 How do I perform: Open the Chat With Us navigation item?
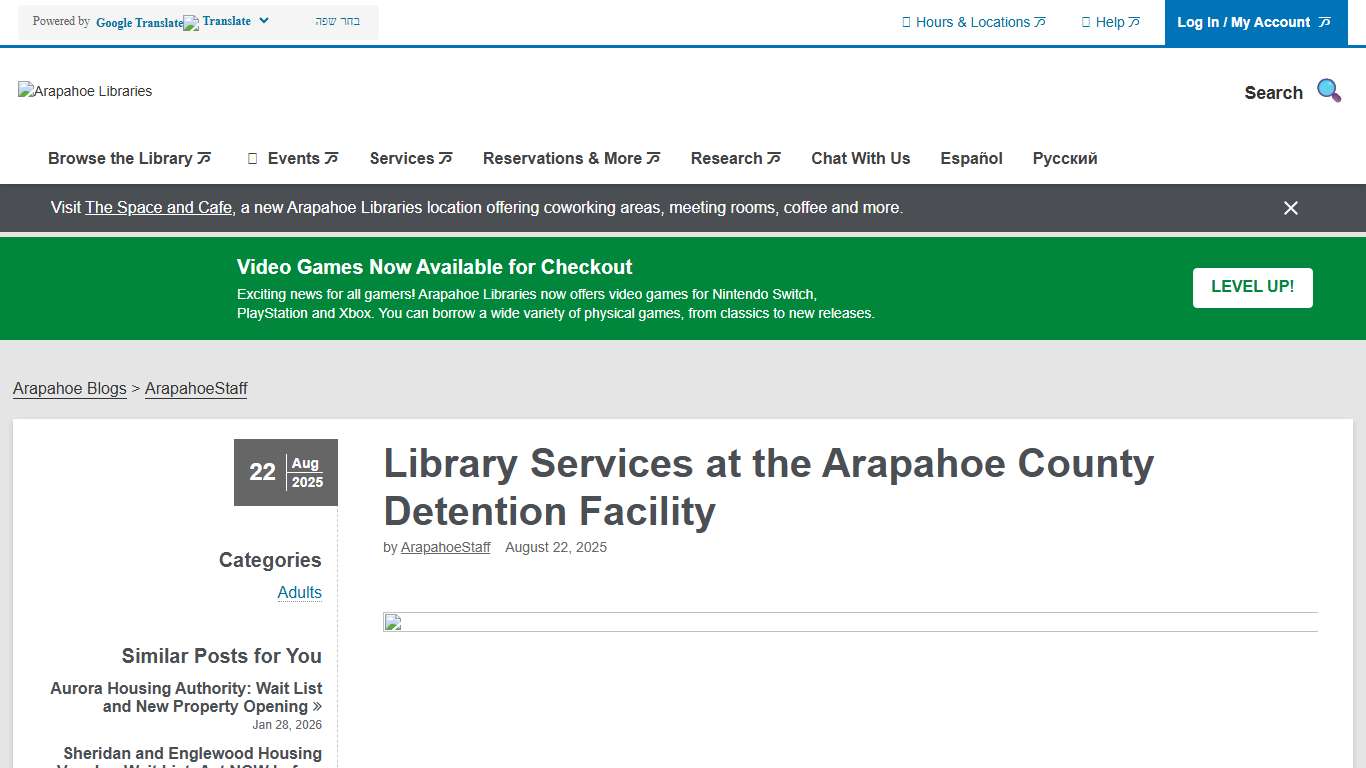[861, 158]
